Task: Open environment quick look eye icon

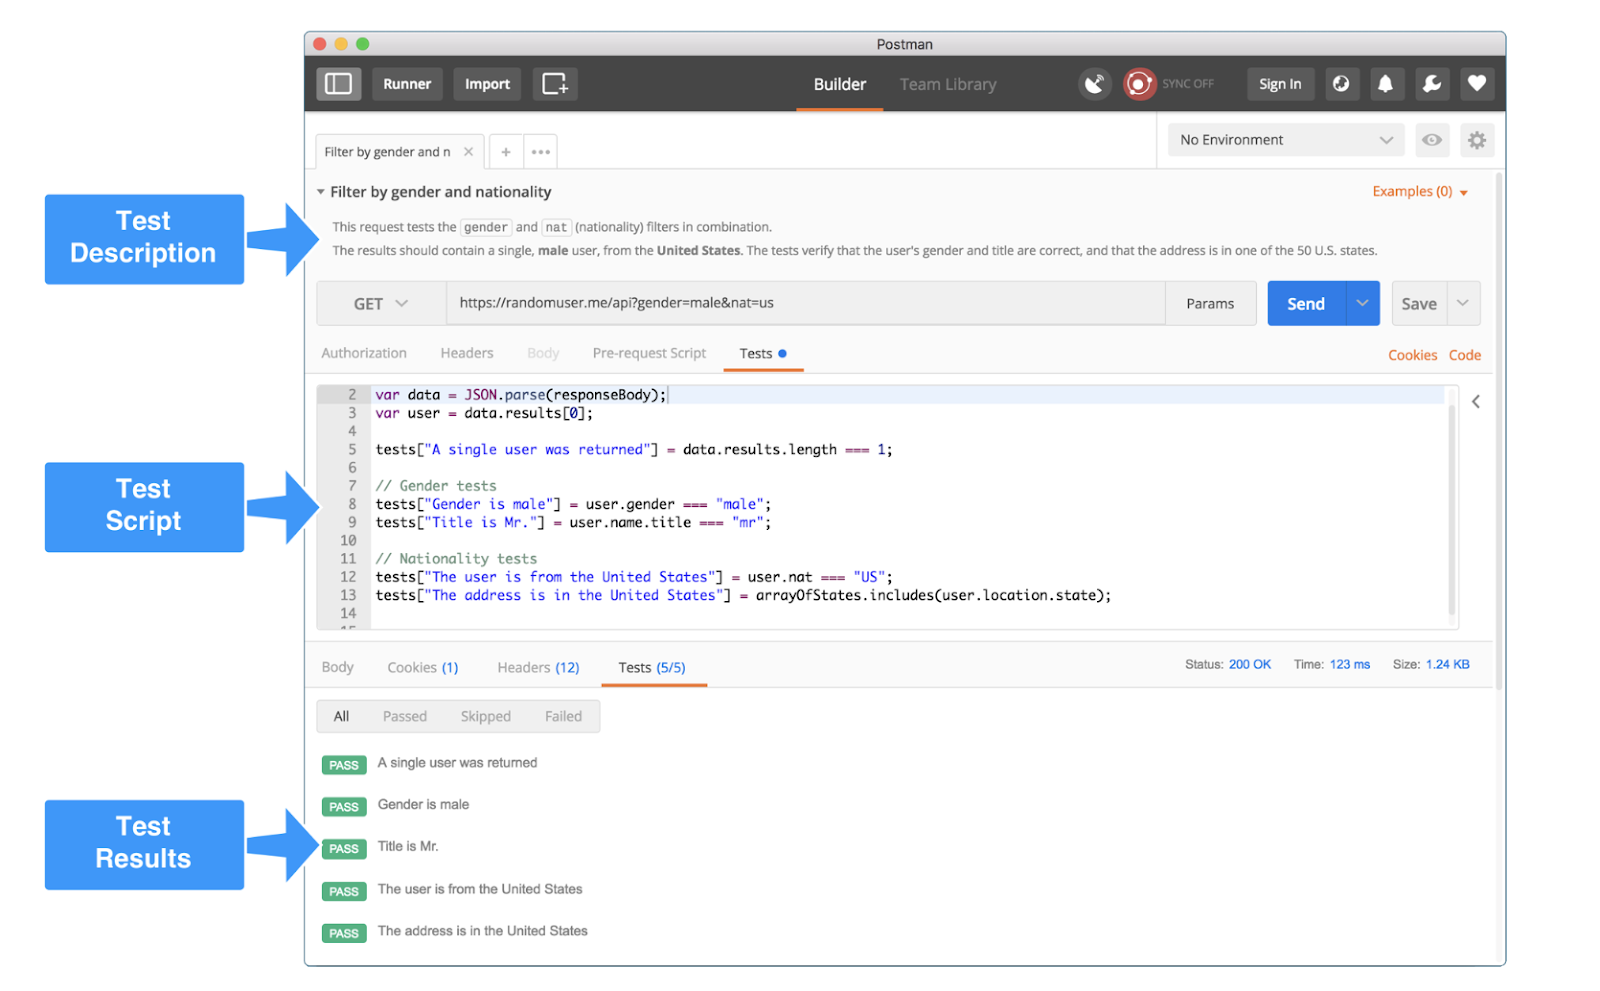Action: coord(1432,140)
